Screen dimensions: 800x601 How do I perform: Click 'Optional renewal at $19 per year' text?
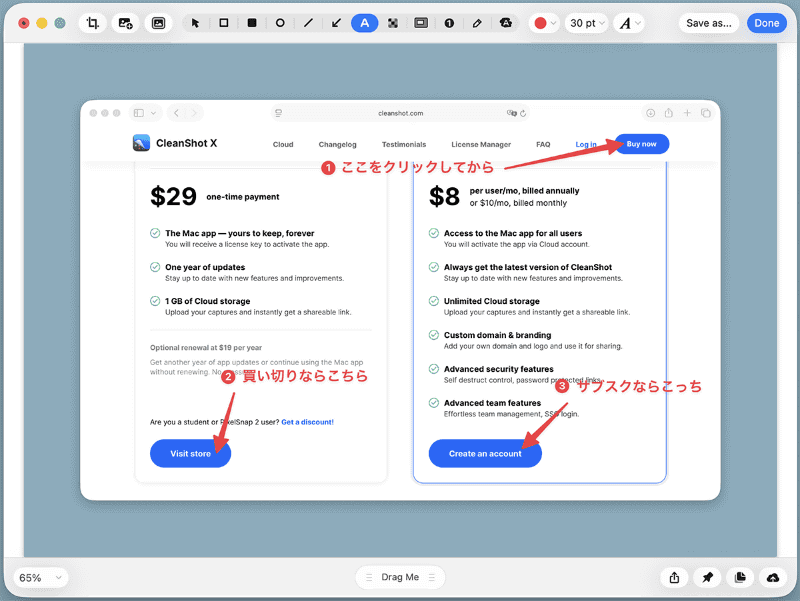[206, 347]
